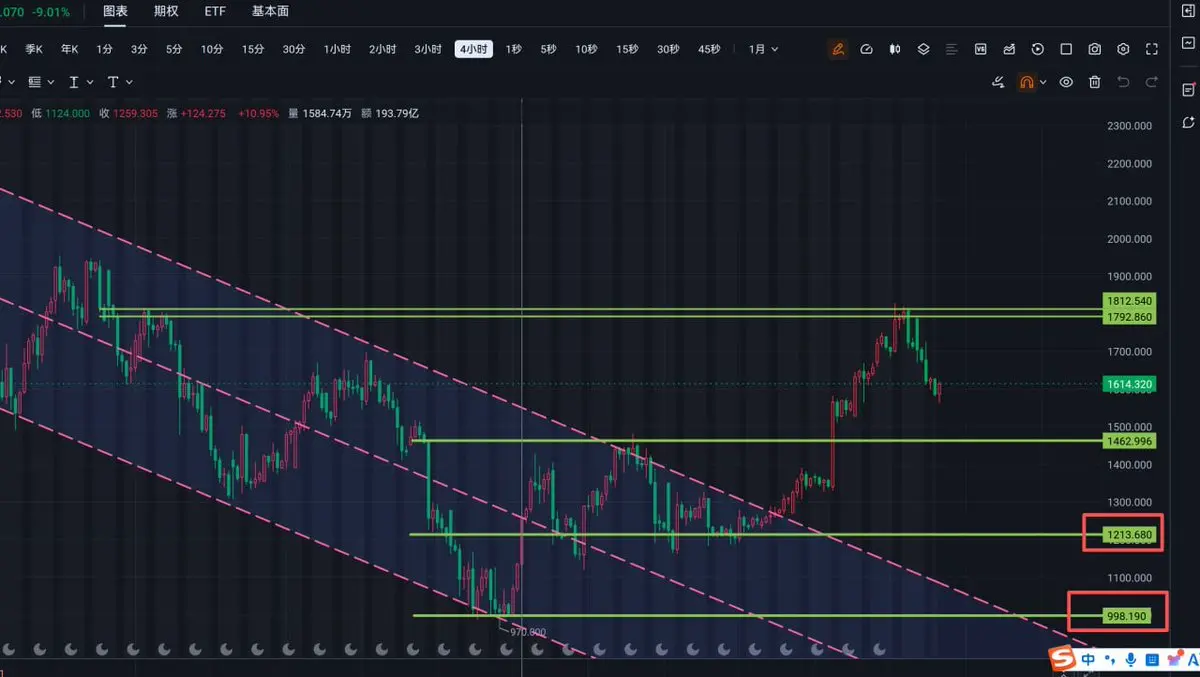This screenshot has height=677, width=1200.
Task: Toggle drawing visibility with the eye icon
Action: click(x=1066, y=82)
